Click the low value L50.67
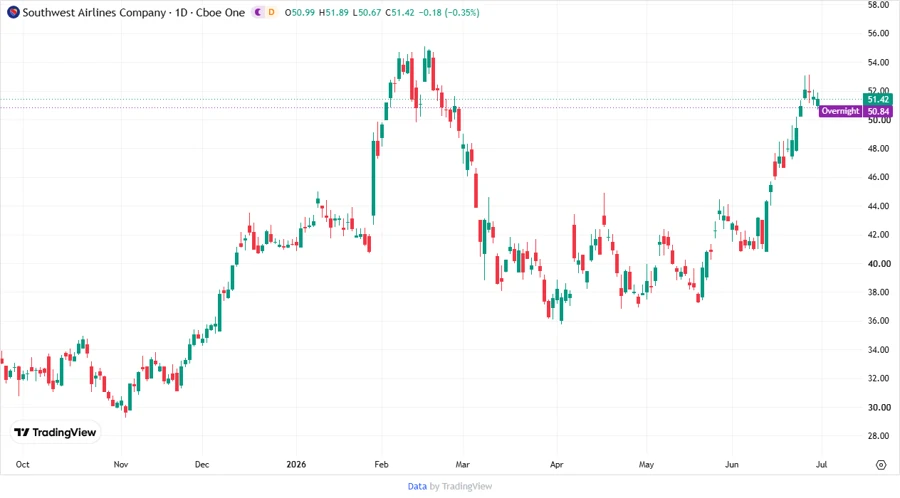900x498 pixels. pyautogui.click(x=366, y=12)
